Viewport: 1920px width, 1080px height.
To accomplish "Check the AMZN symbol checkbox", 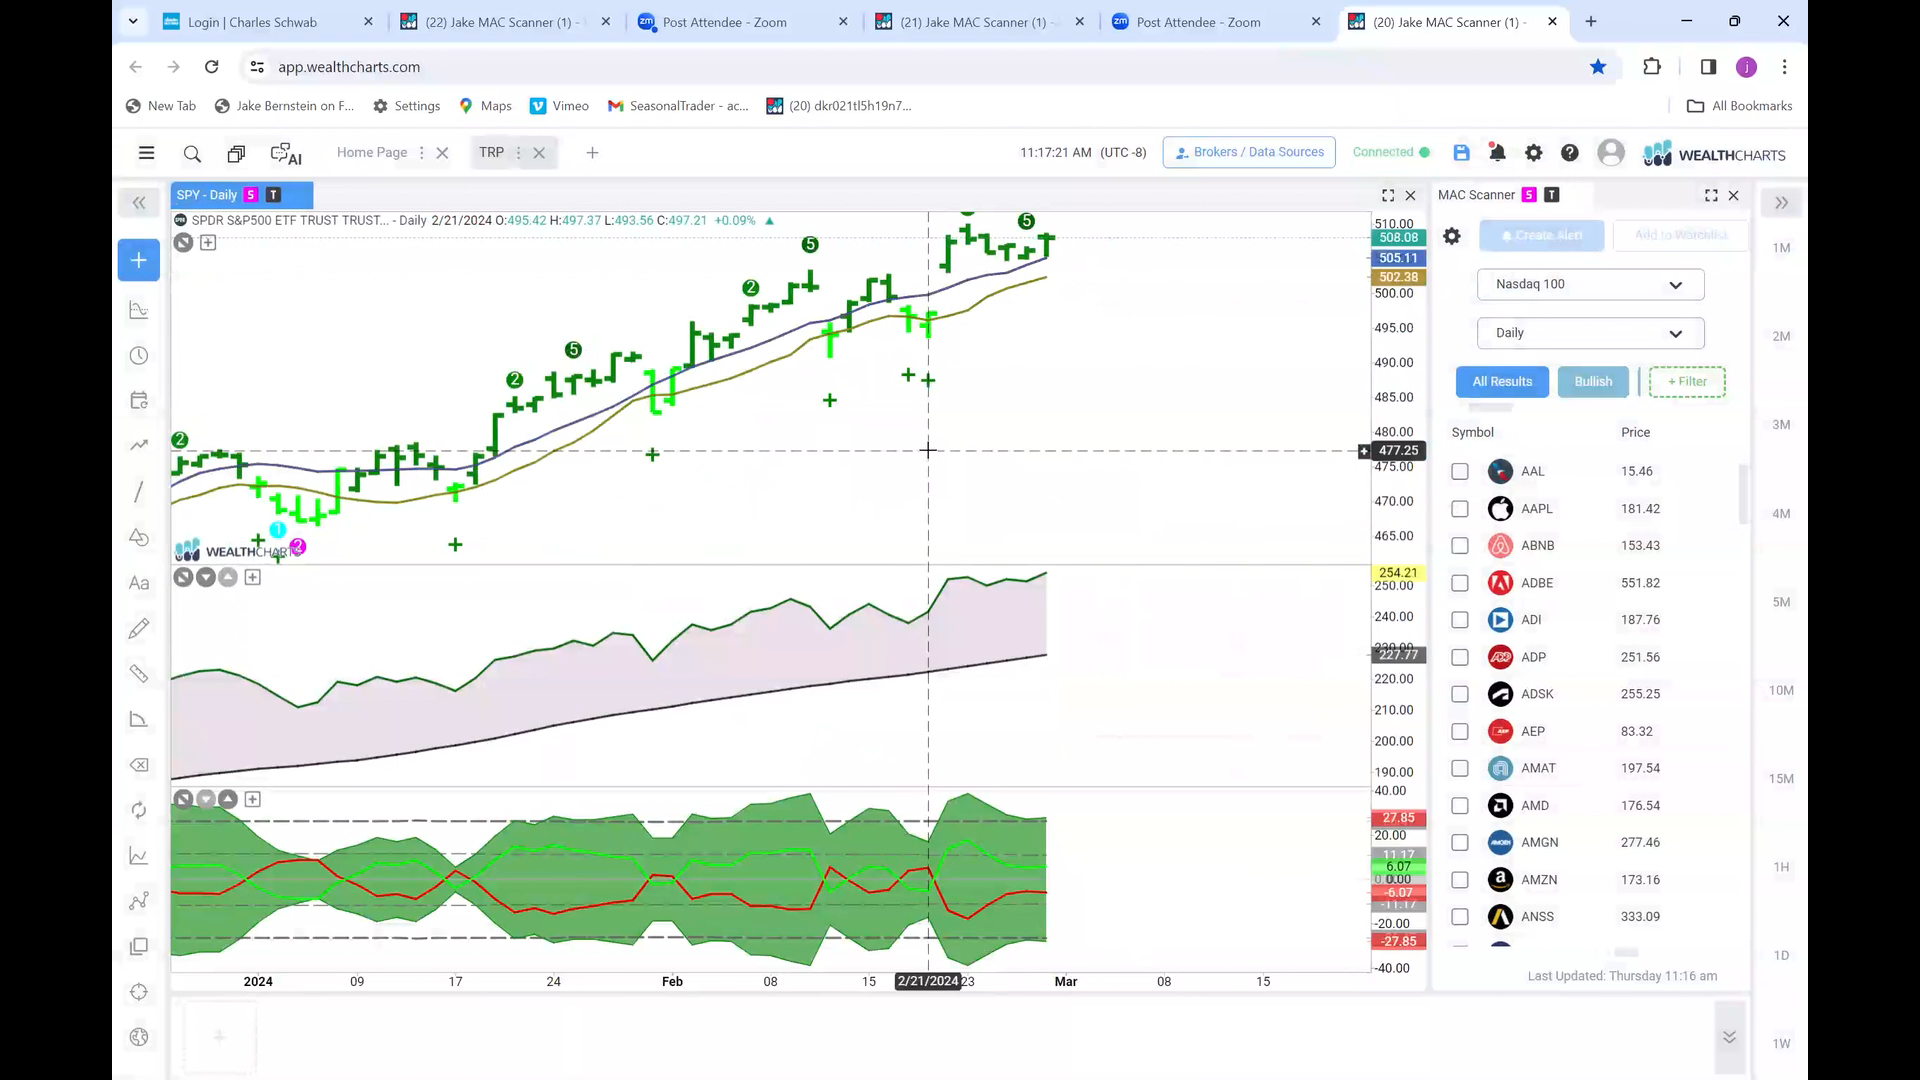I will tap(1460, 880).
